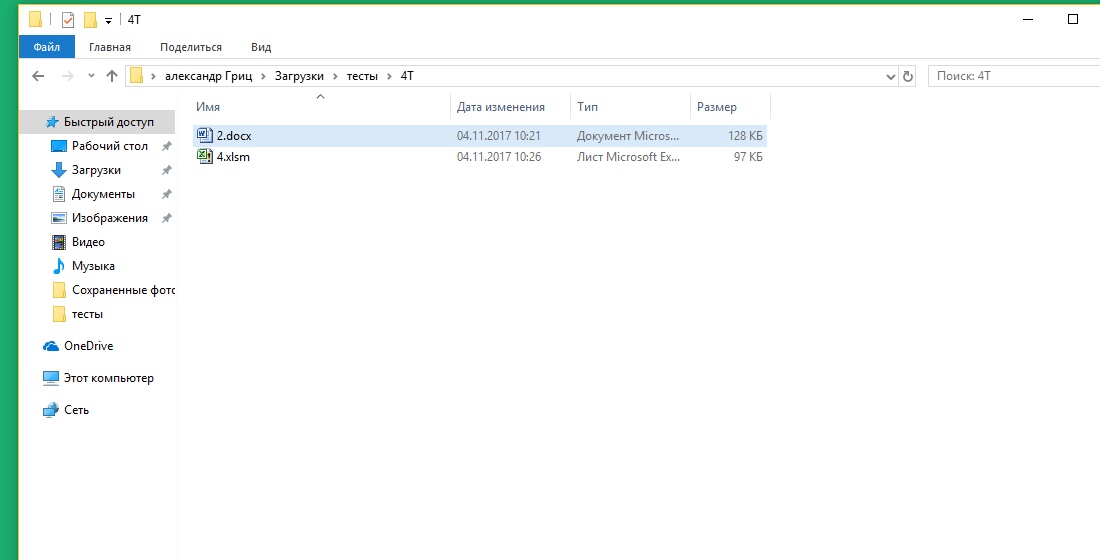Sort by the Имя column header
Image resolution: width=1100 pixels, height=560 pixels.
(208, 107)
